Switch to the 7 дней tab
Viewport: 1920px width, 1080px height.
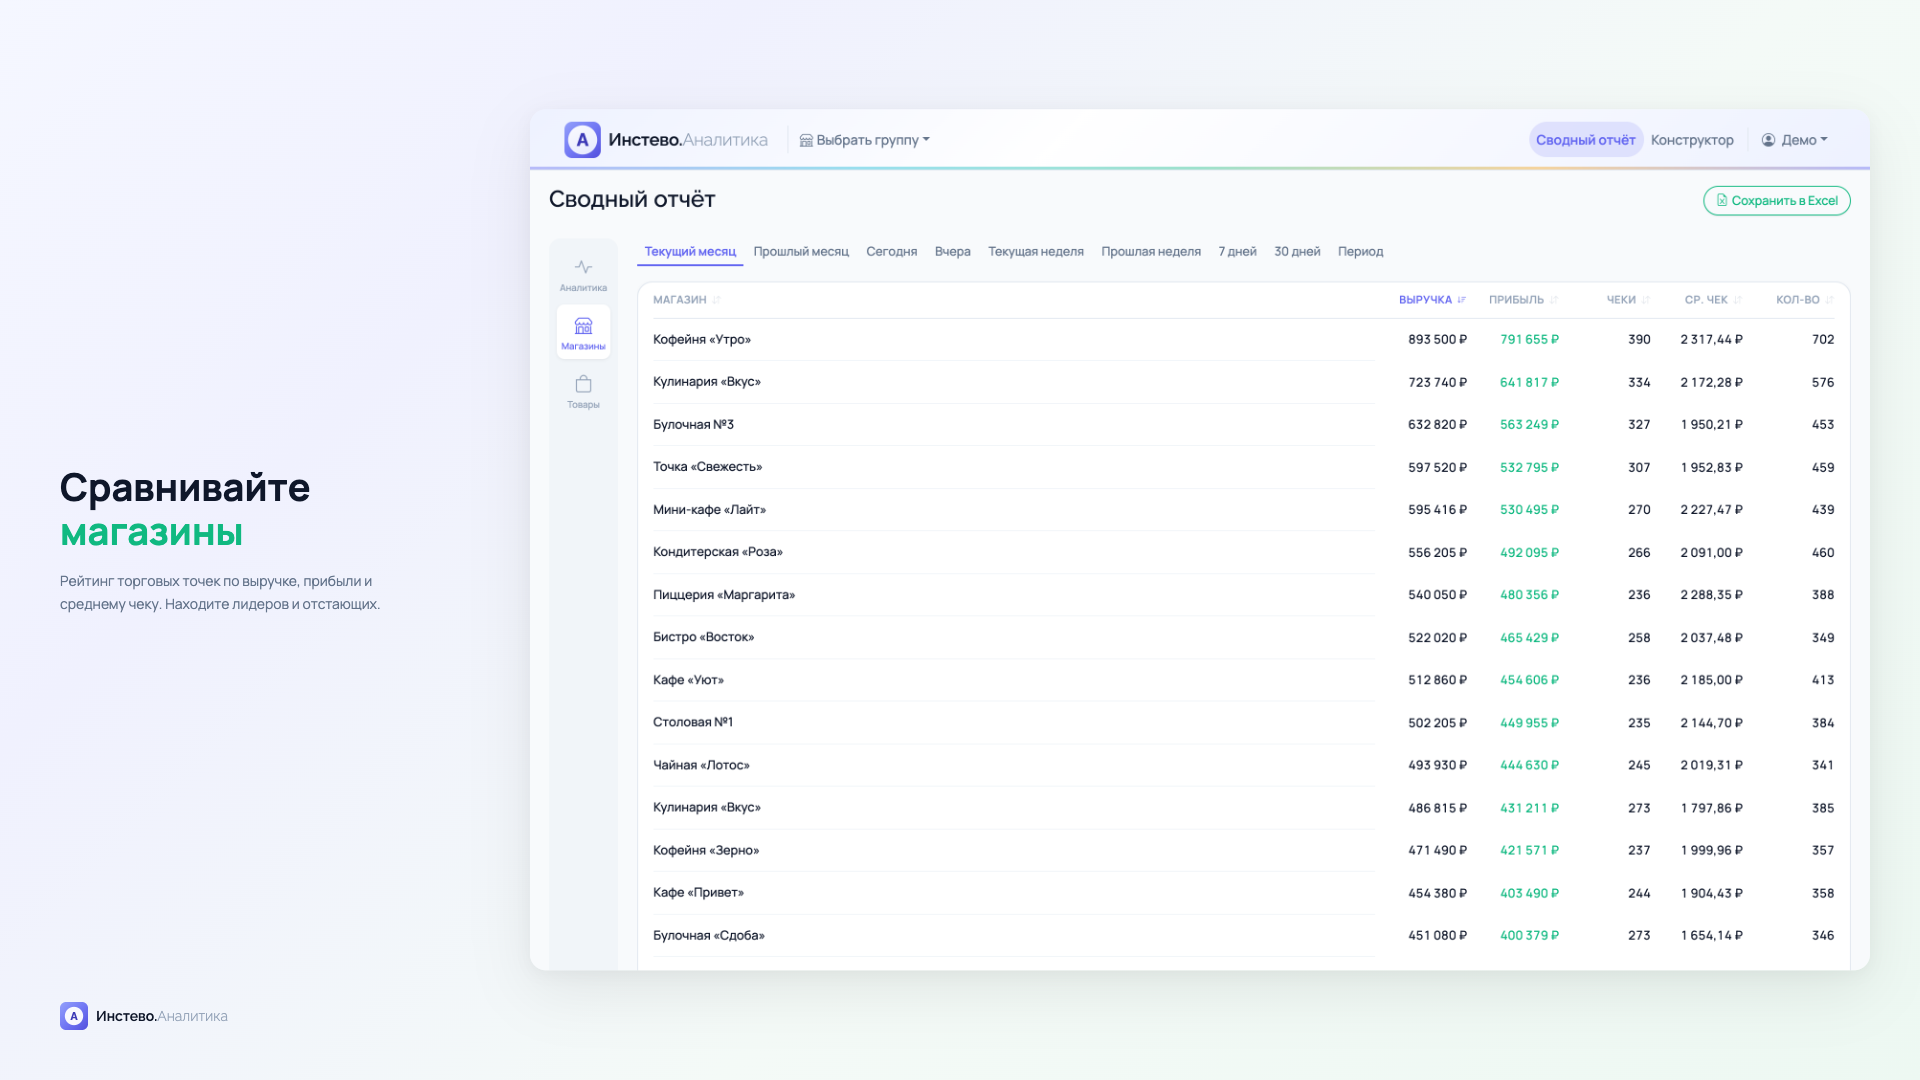1237,252
